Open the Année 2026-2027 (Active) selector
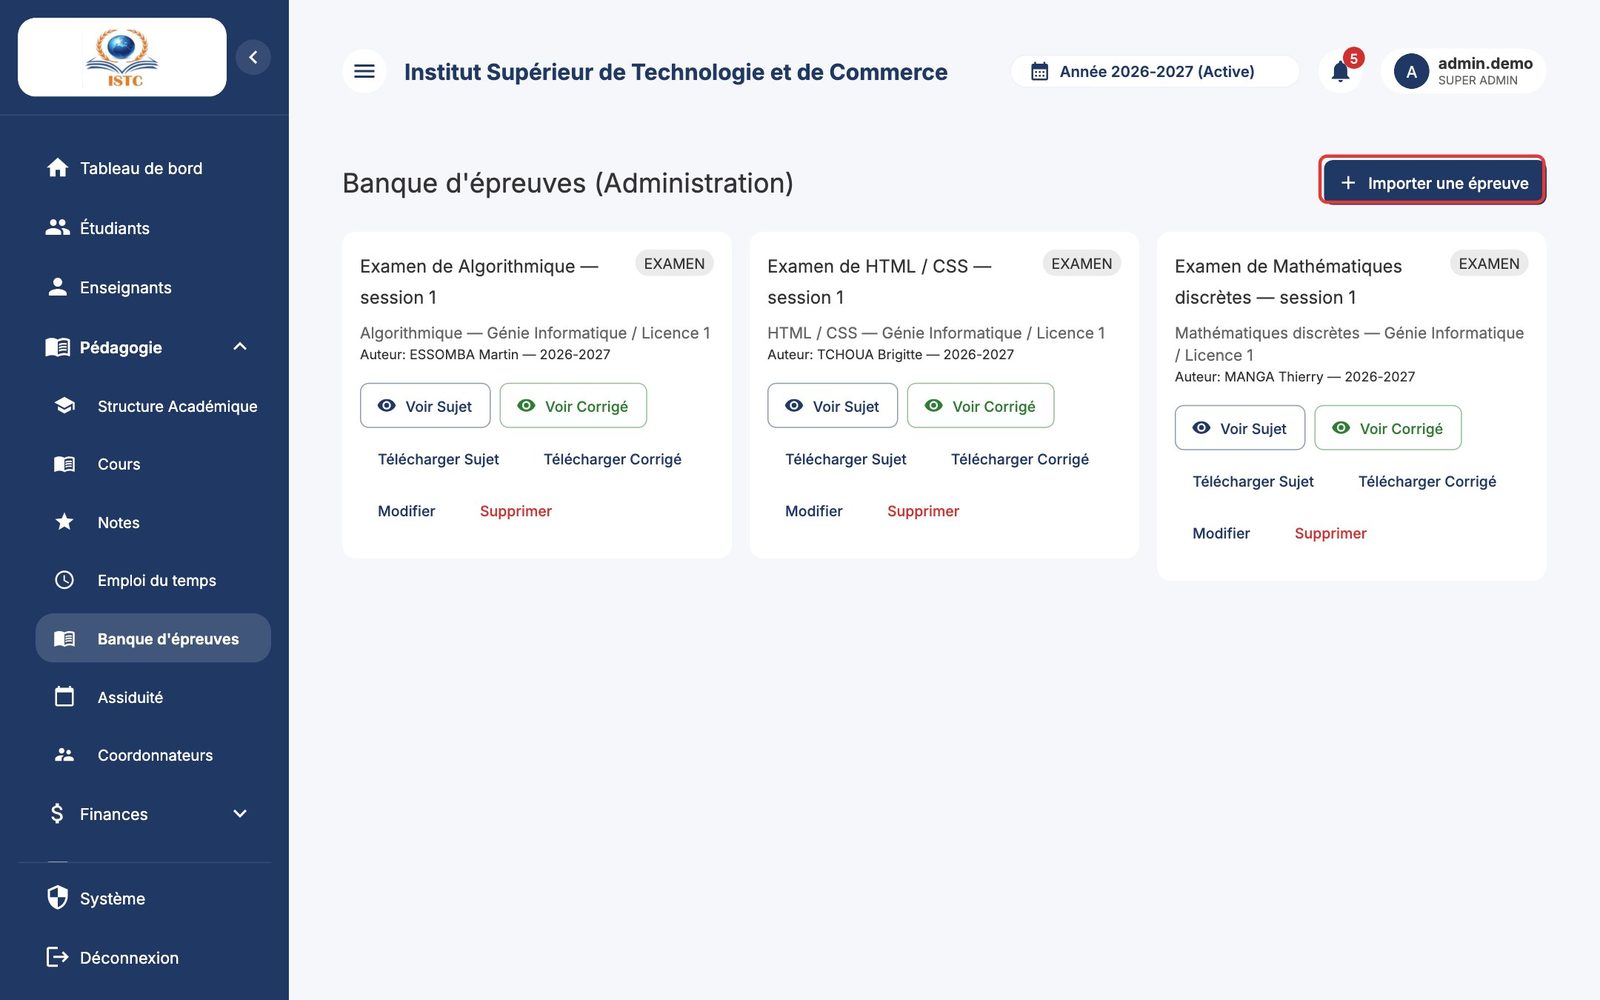 point(1155,72)
